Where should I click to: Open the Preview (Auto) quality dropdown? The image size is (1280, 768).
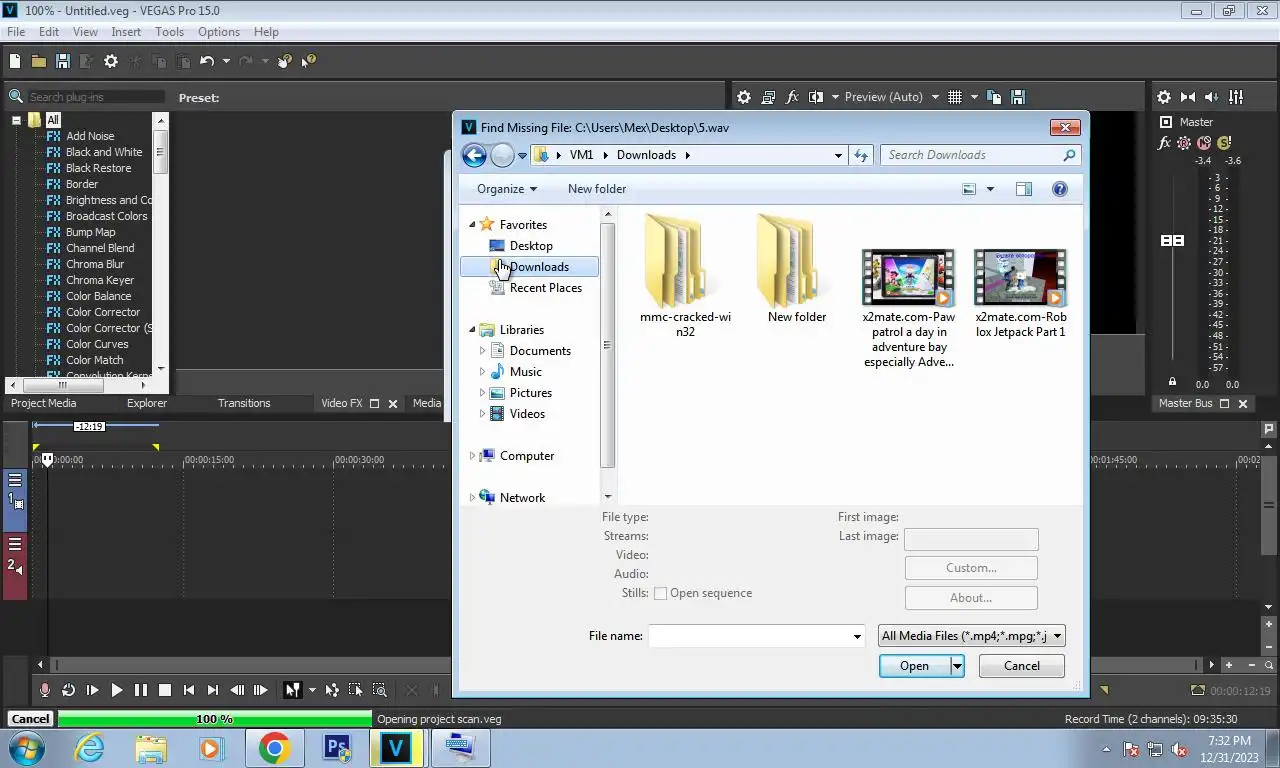935,97
